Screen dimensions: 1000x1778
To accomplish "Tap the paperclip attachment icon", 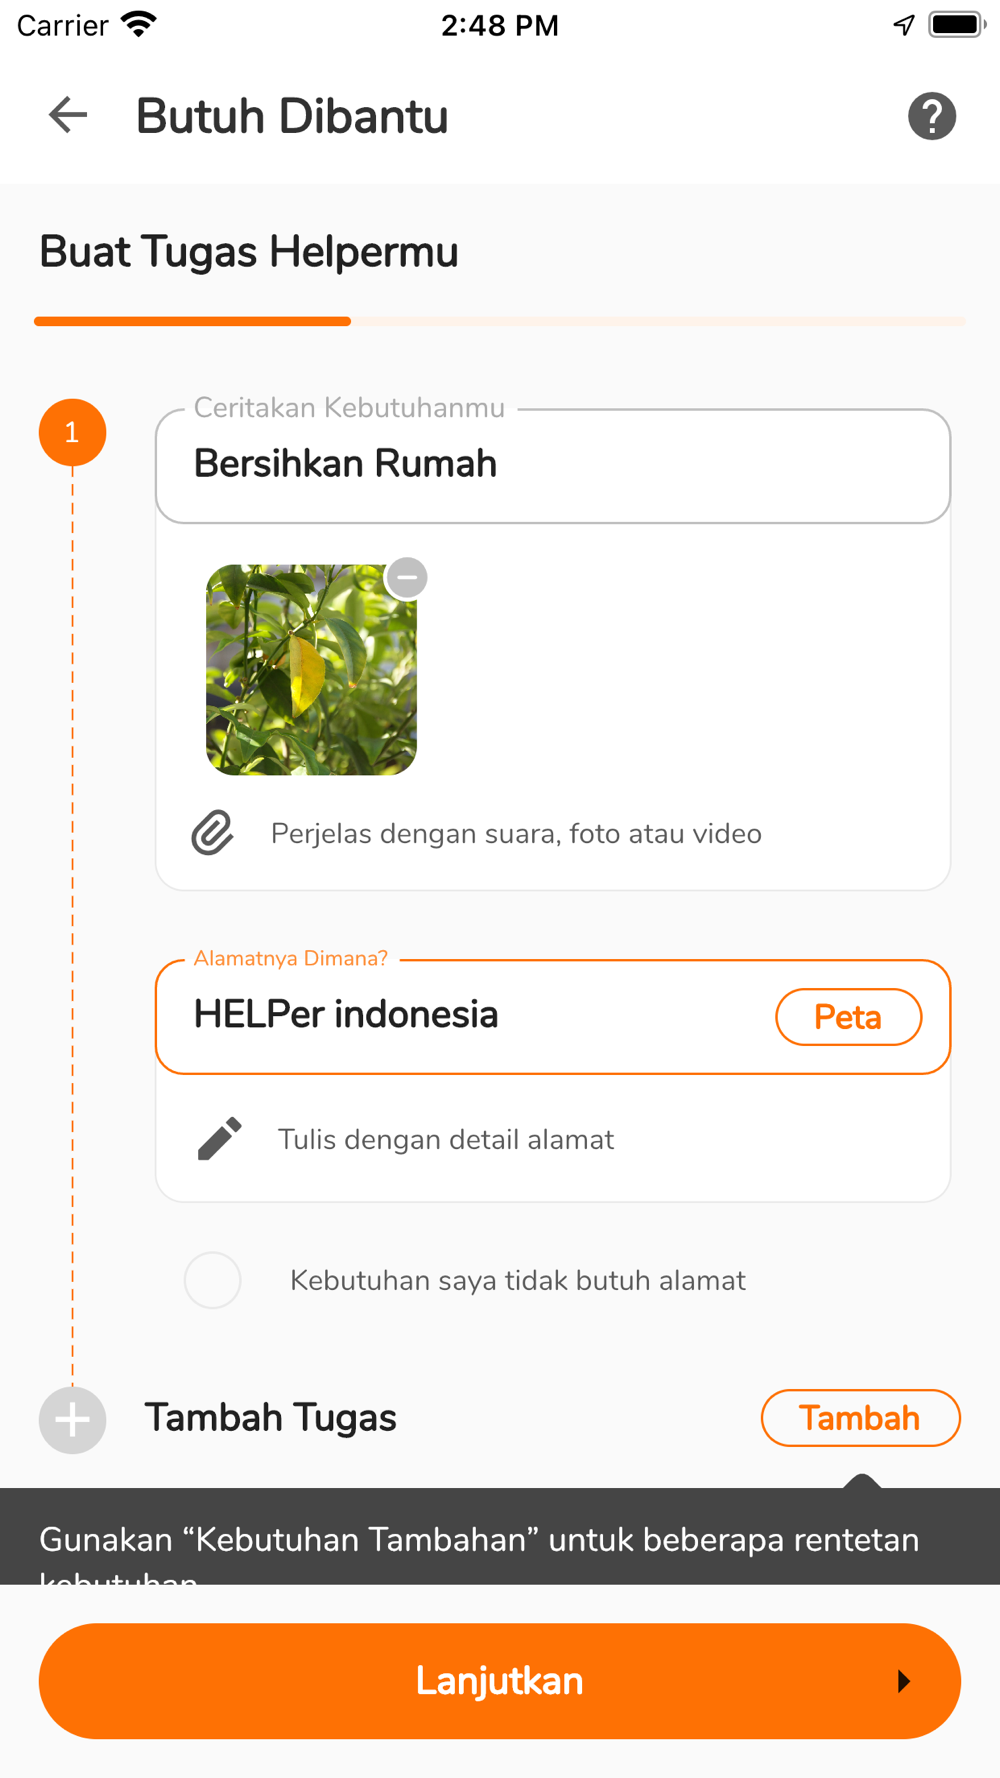I will [x=212, y=833].
